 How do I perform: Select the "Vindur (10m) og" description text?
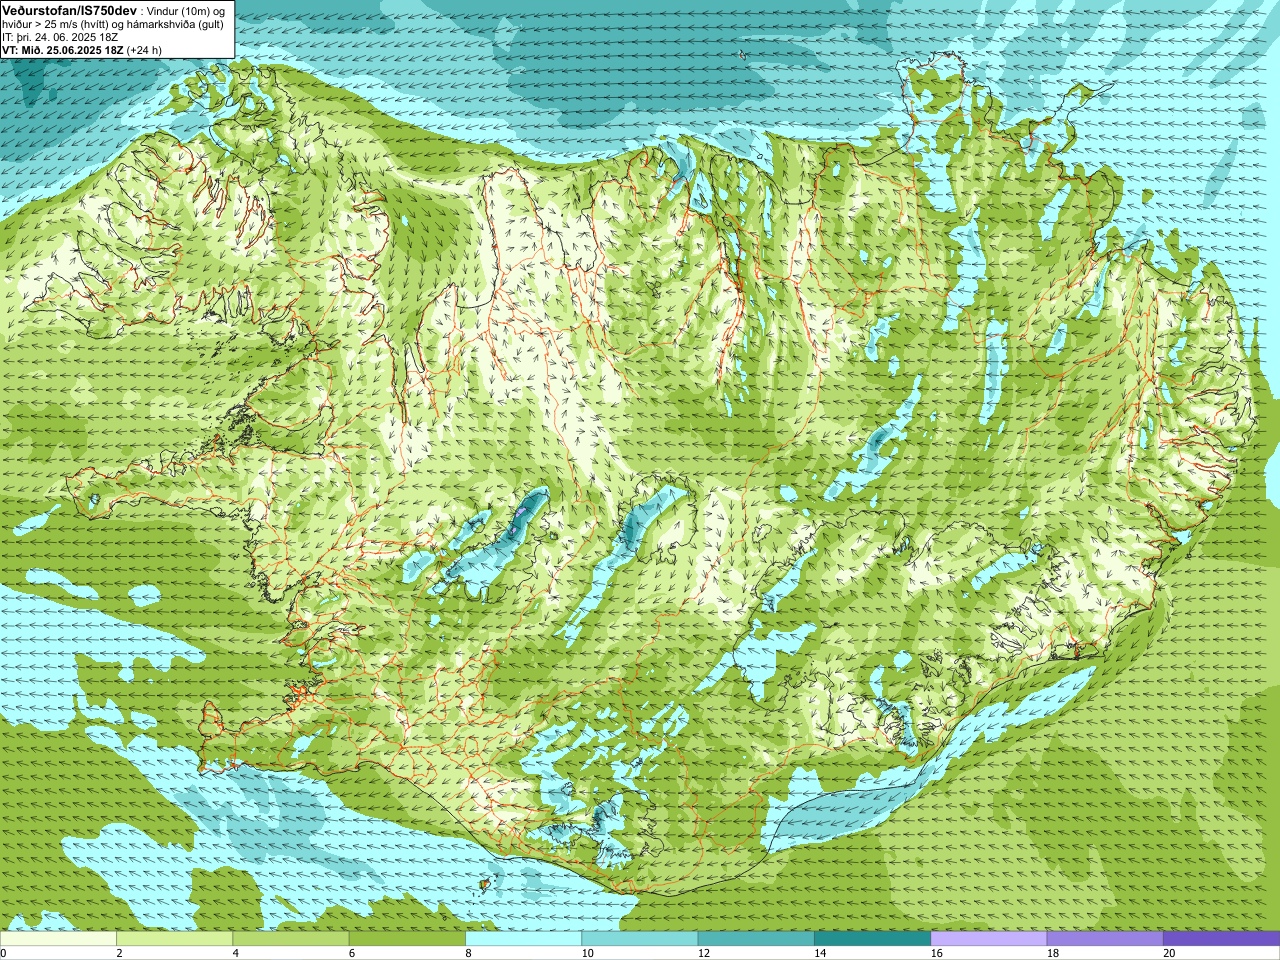coord(185,10)
